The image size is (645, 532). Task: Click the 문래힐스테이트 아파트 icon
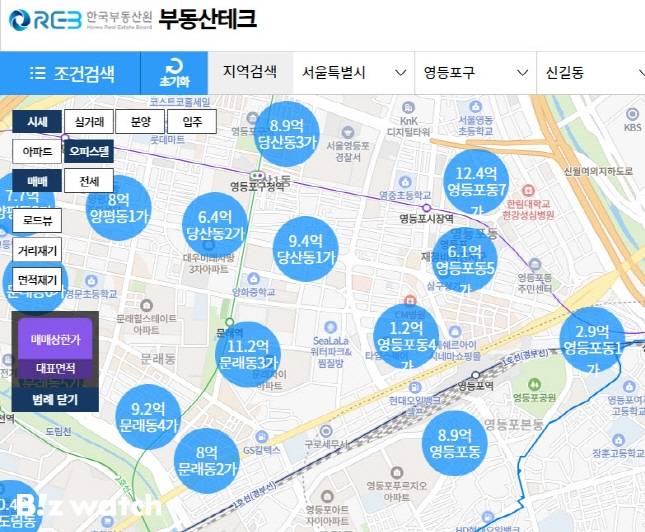pos(146,306)
